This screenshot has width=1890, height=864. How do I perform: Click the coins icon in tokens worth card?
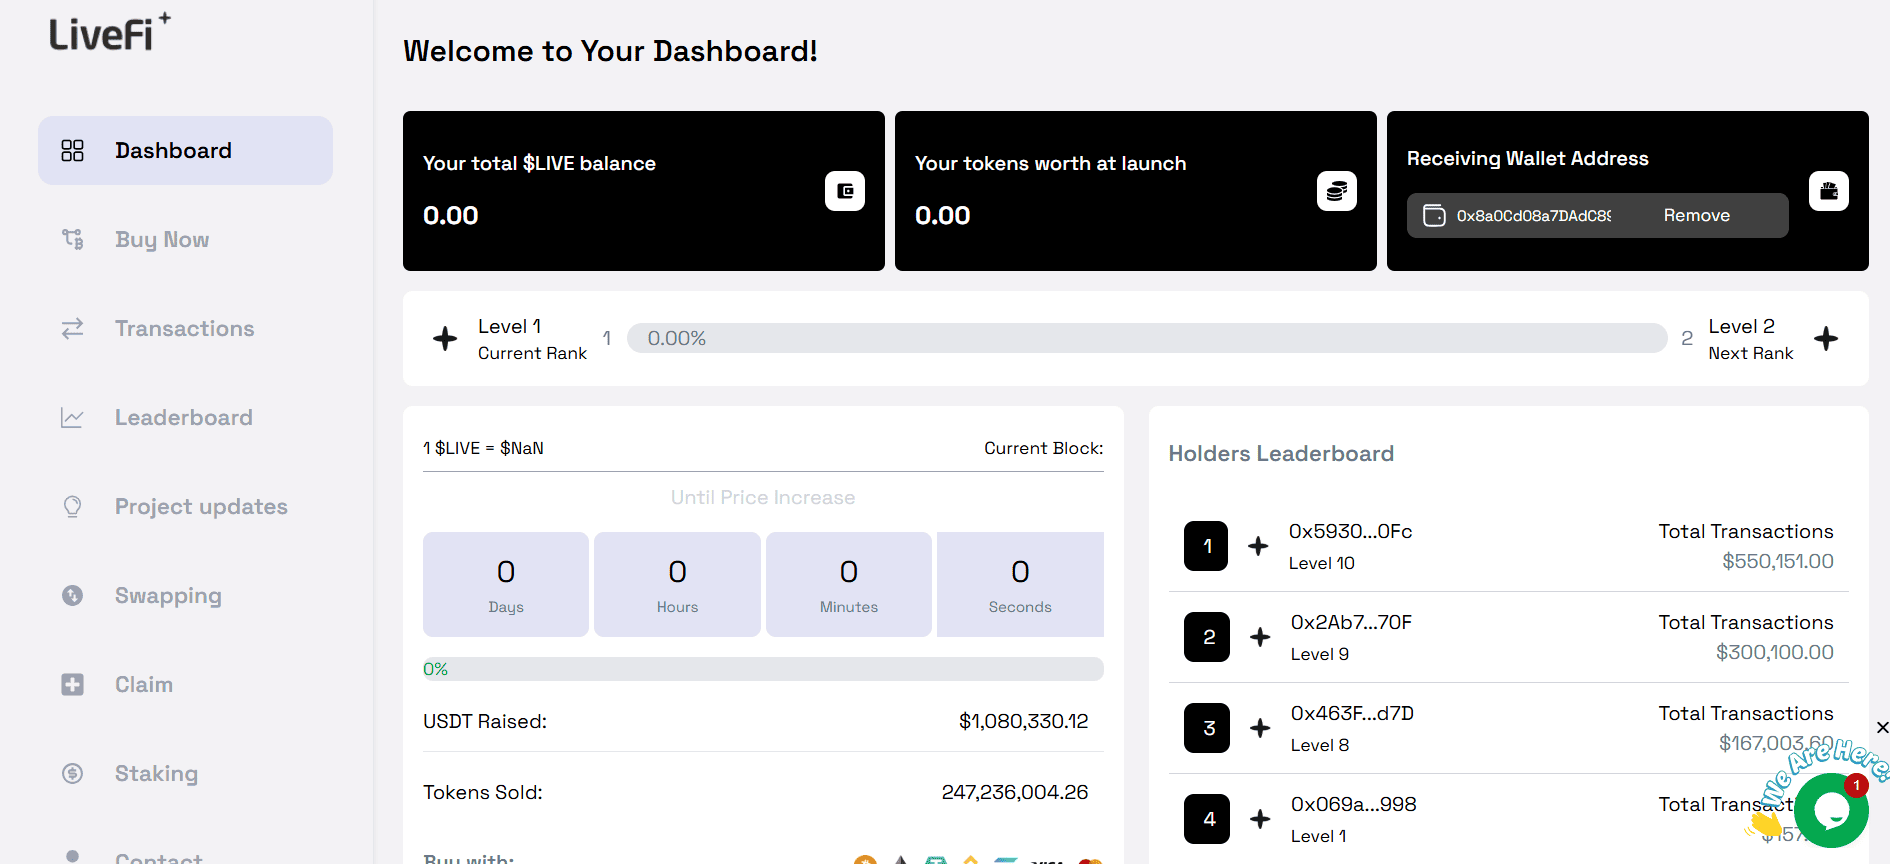pos(1336,191)
